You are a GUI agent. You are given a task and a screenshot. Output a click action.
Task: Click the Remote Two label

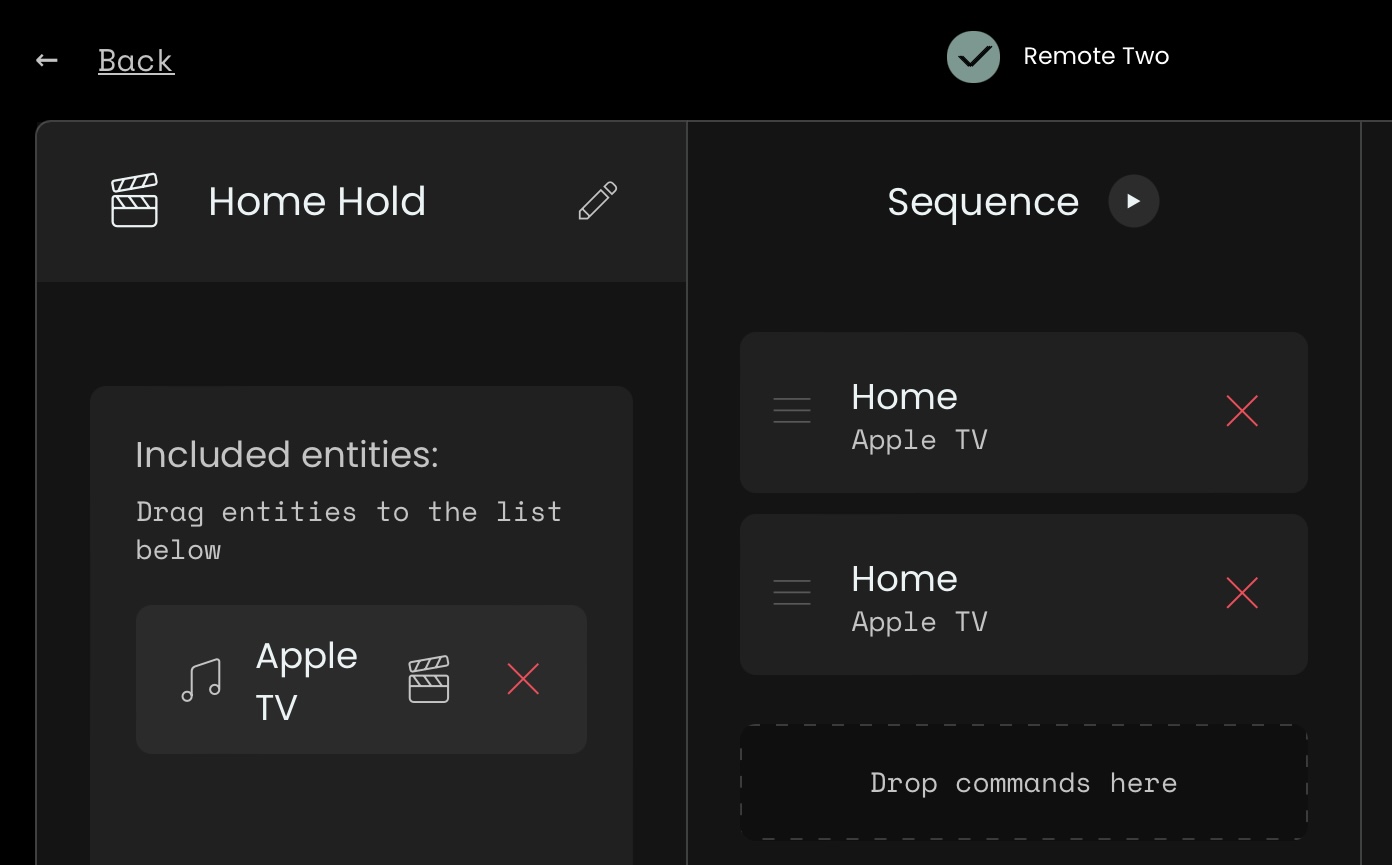[1096, 56]
